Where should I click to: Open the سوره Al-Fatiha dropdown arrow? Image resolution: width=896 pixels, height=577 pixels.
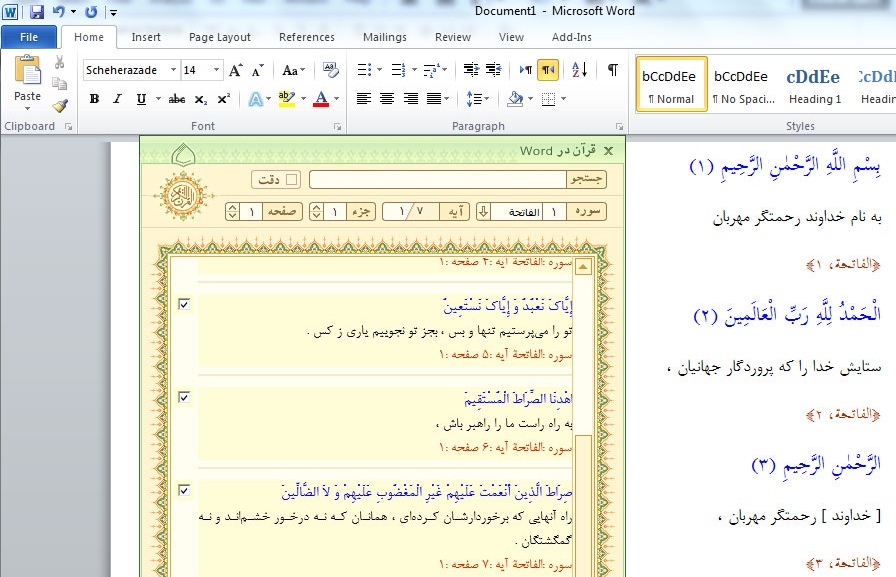(x=483, y=211)
